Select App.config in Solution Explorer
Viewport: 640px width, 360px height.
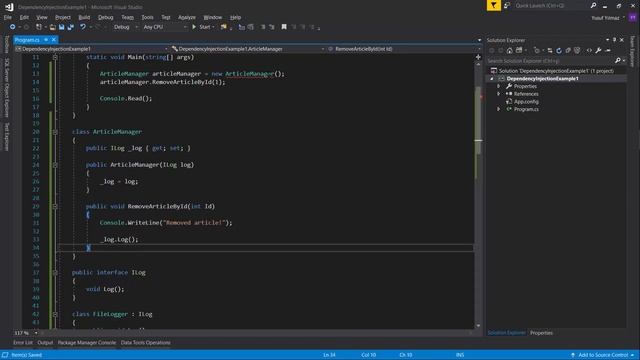[x=526, y=102]
